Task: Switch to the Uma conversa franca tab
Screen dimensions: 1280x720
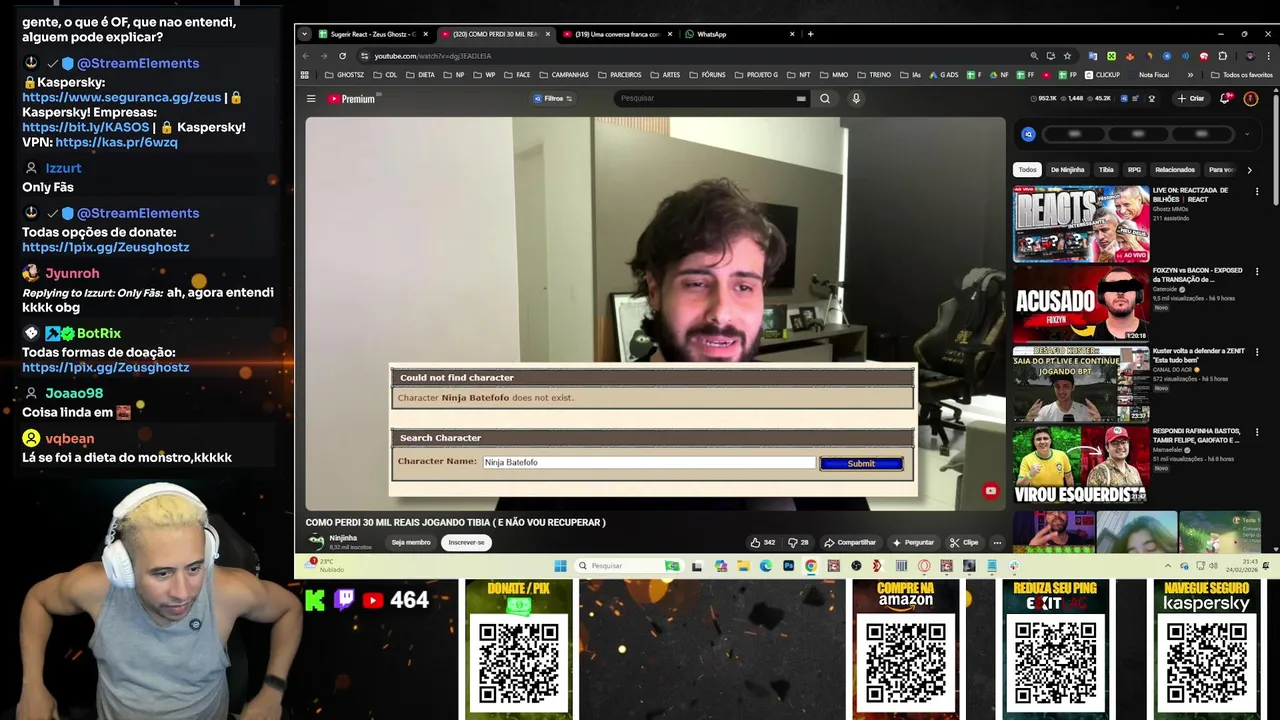Action: coord(617,34)
